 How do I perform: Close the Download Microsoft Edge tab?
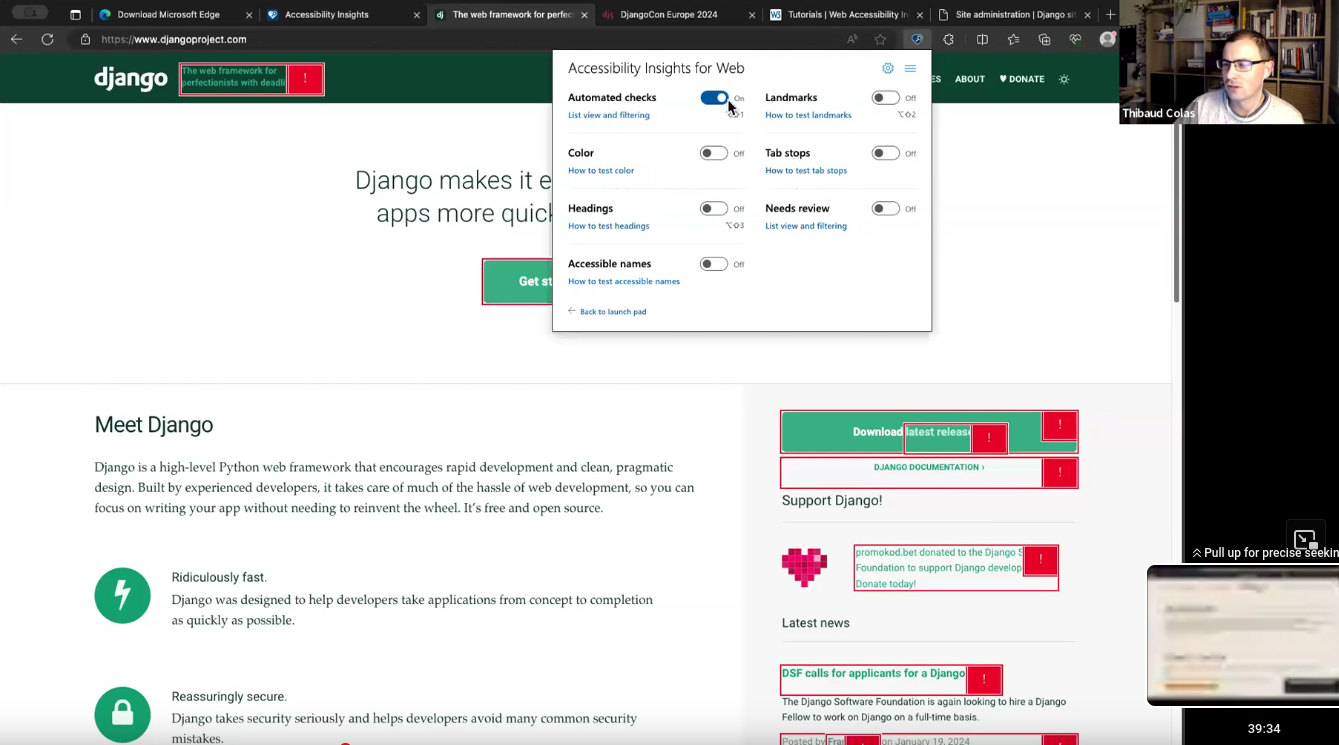point(249,15)
